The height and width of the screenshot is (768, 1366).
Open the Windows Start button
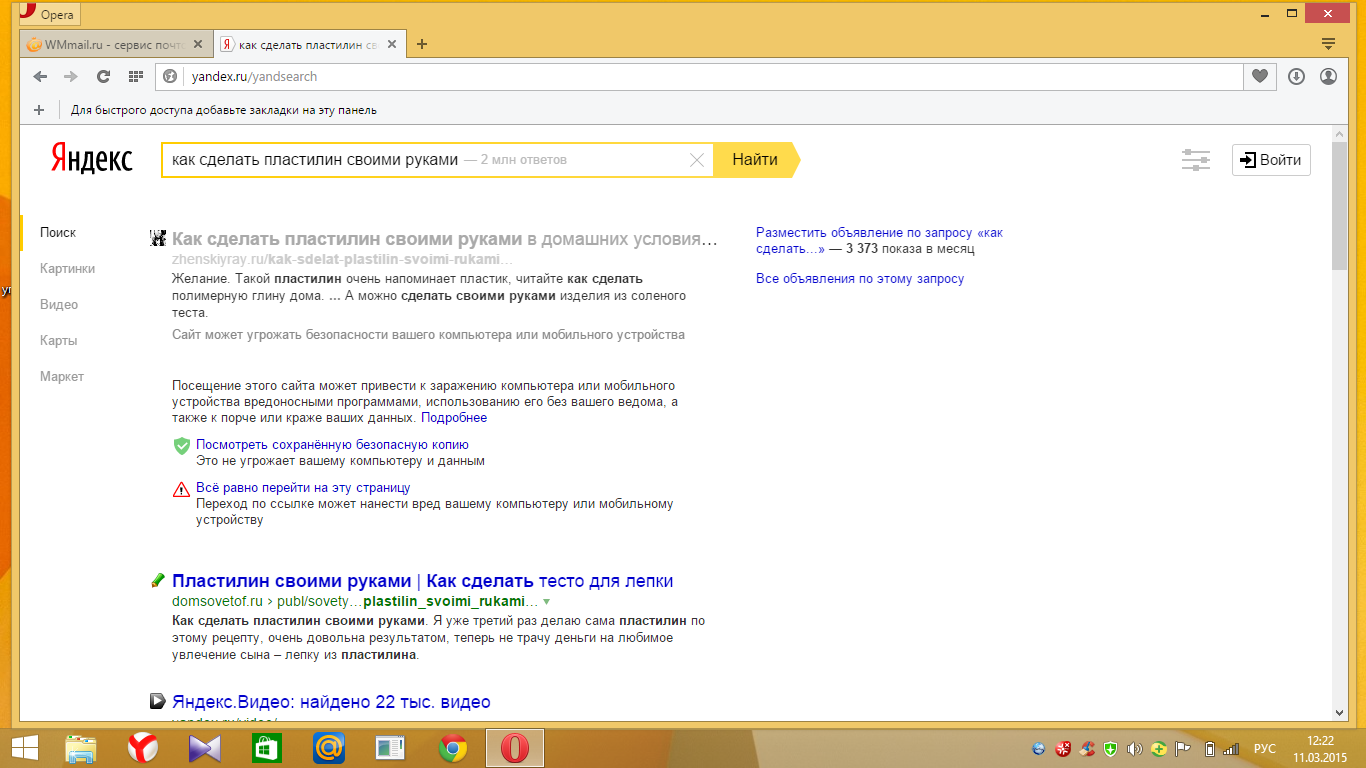click(23, 748)
